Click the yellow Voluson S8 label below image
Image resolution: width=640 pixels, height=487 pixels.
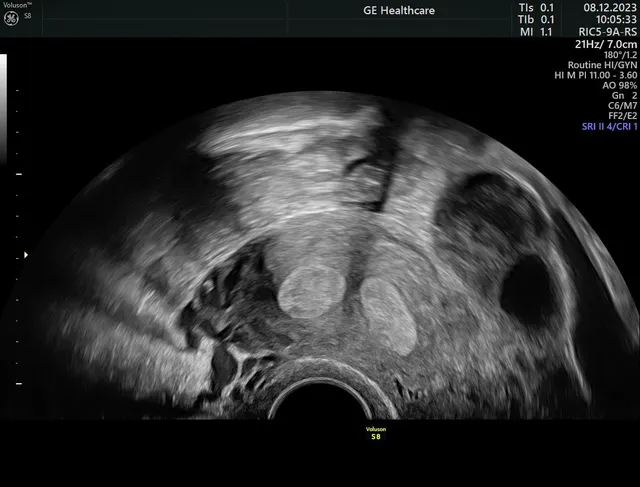tap(374, 432)
